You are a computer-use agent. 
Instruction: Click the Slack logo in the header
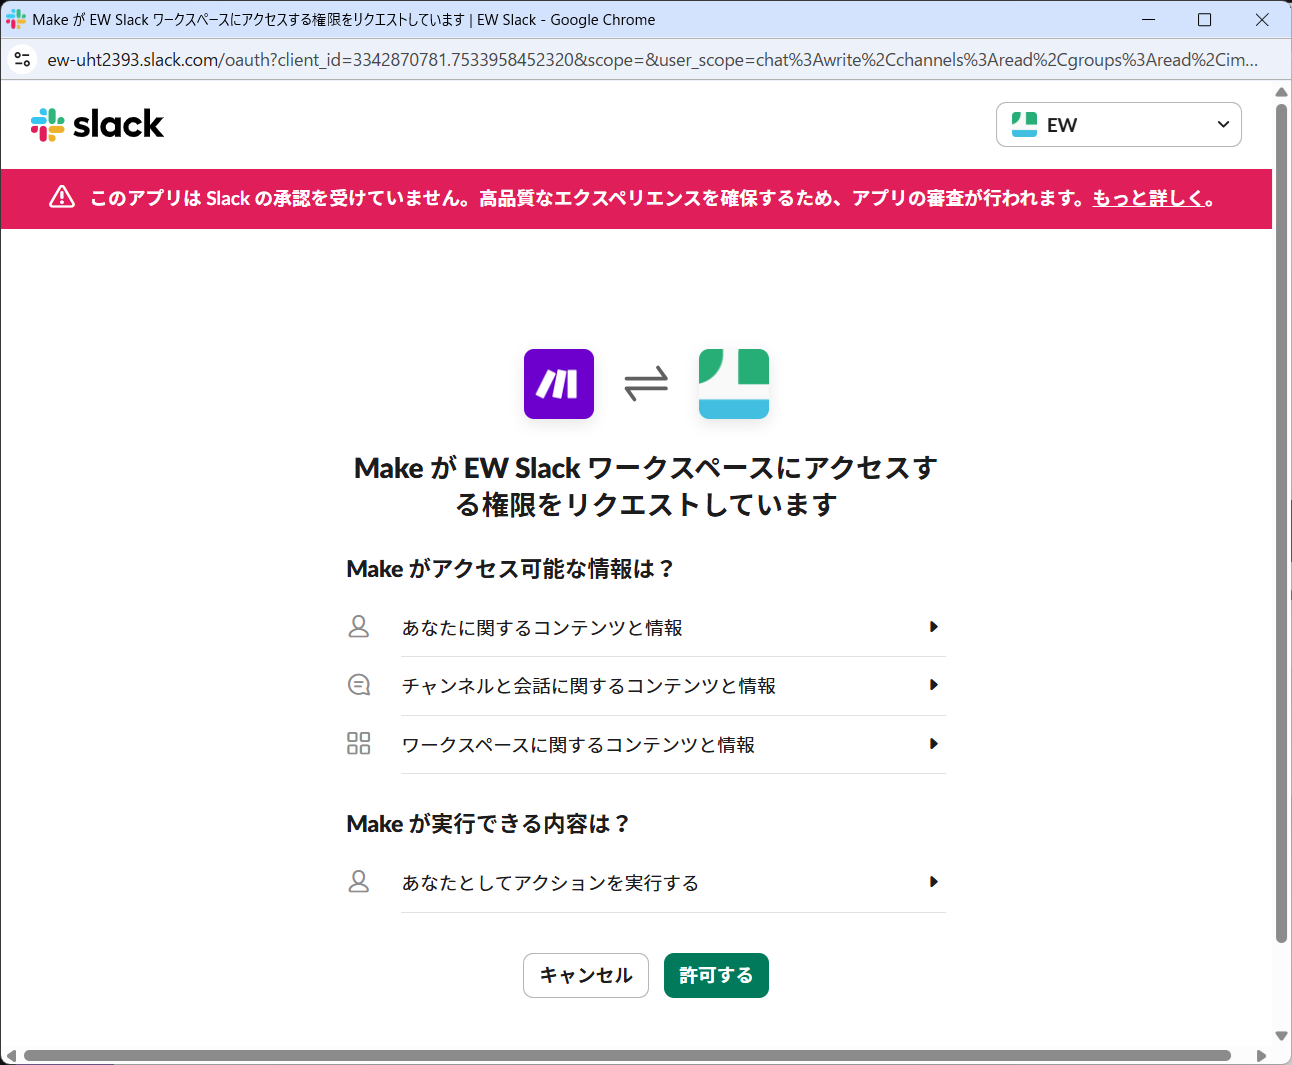point(97,125)
